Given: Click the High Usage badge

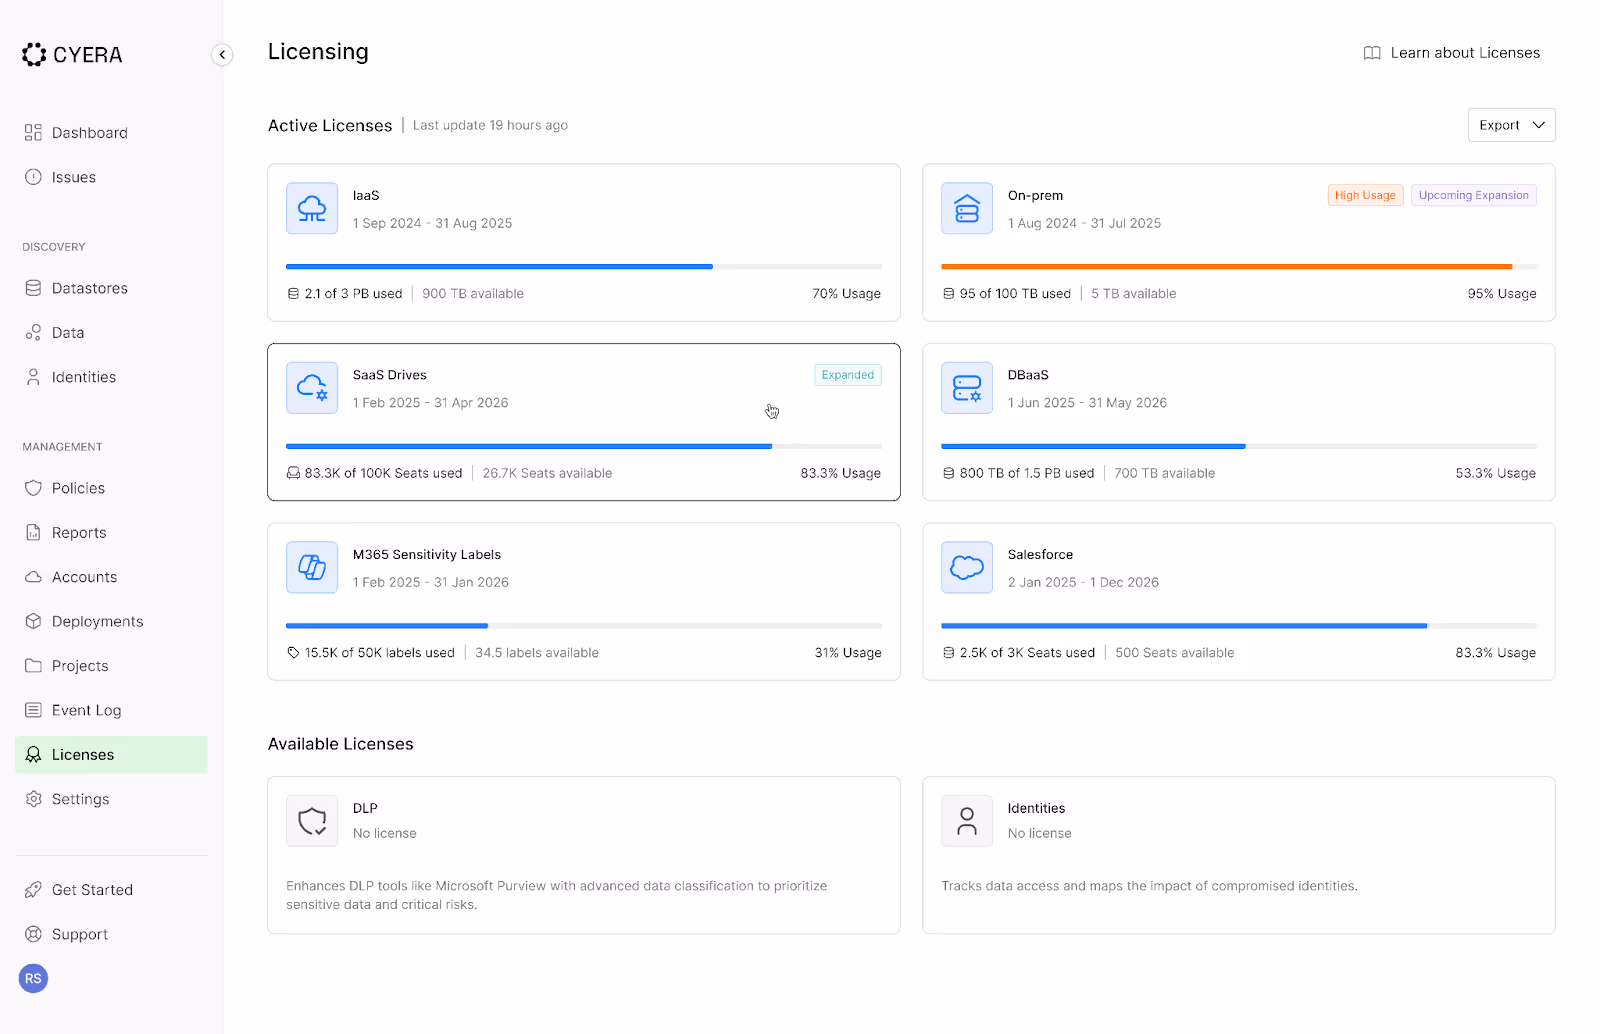Looking at the screenshot, I should [1365, 195].
